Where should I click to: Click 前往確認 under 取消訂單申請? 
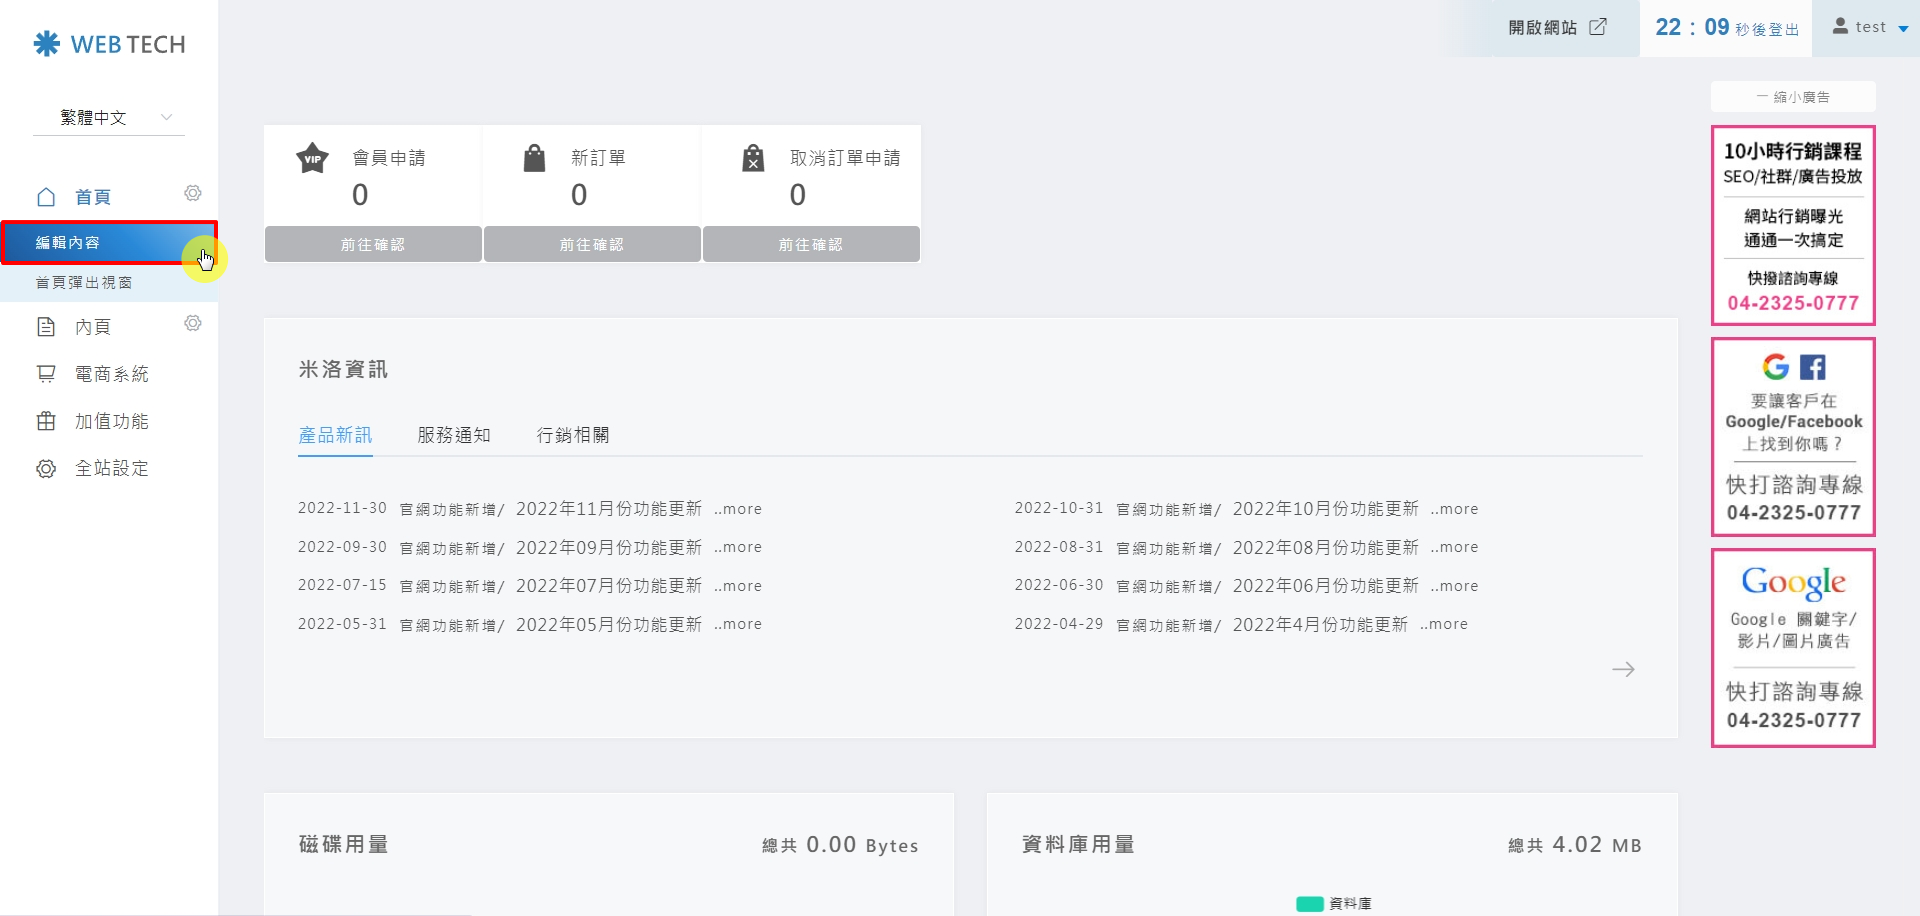pyautogui.click(x=811, y=244)
